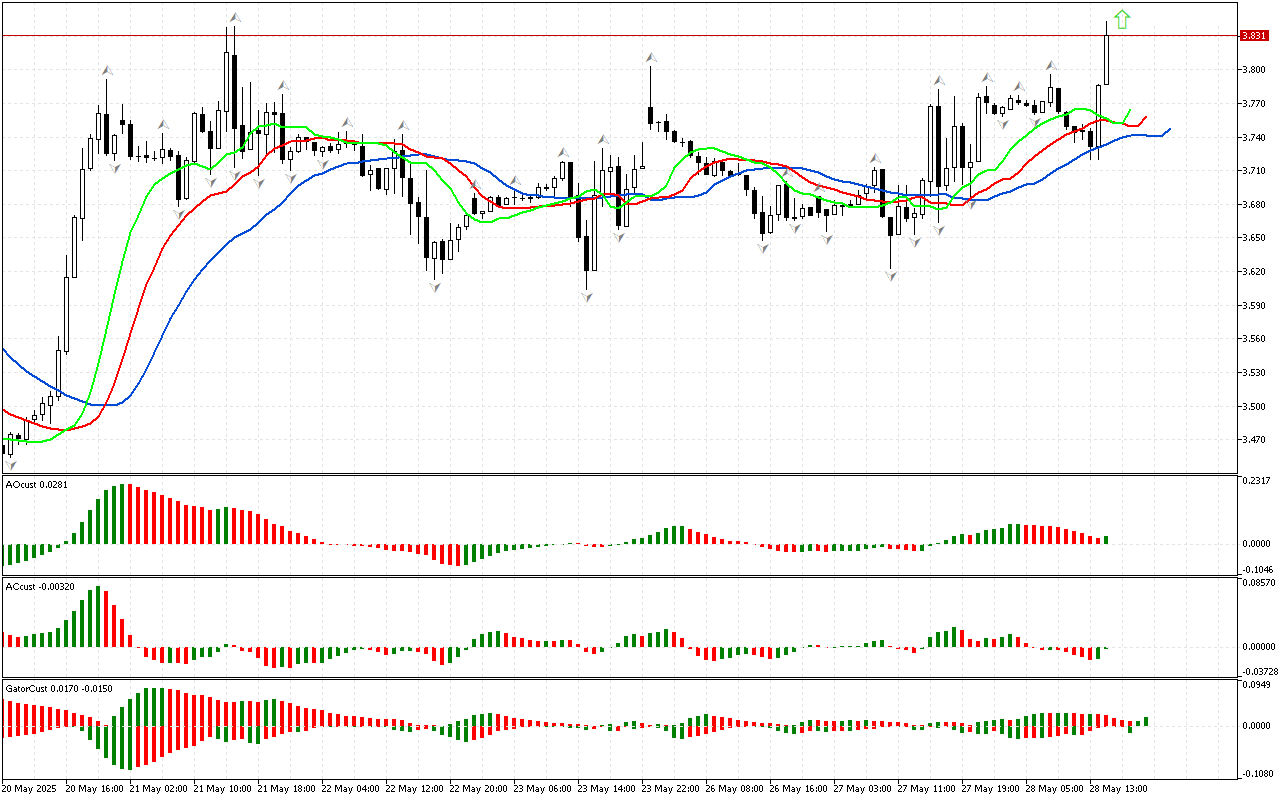Viewport: 1280px width, 800px height.
Task: Select the ACcust -0.00320 indicator label
Action: coord(39,586)
